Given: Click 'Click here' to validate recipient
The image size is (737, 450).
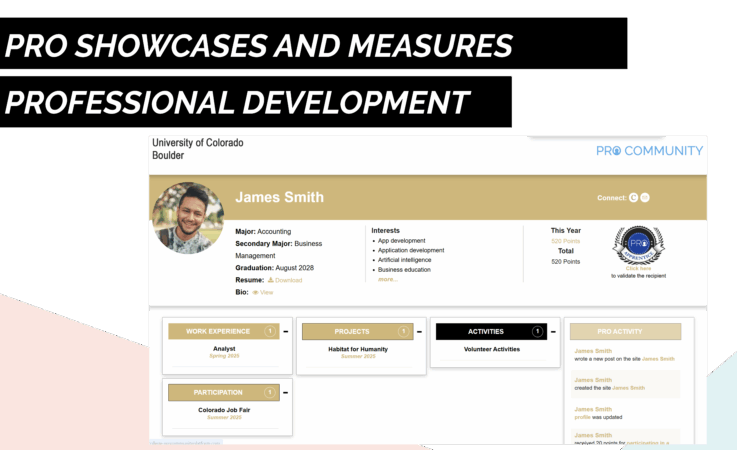Looking at the screenshot, I should click(638, 268).
